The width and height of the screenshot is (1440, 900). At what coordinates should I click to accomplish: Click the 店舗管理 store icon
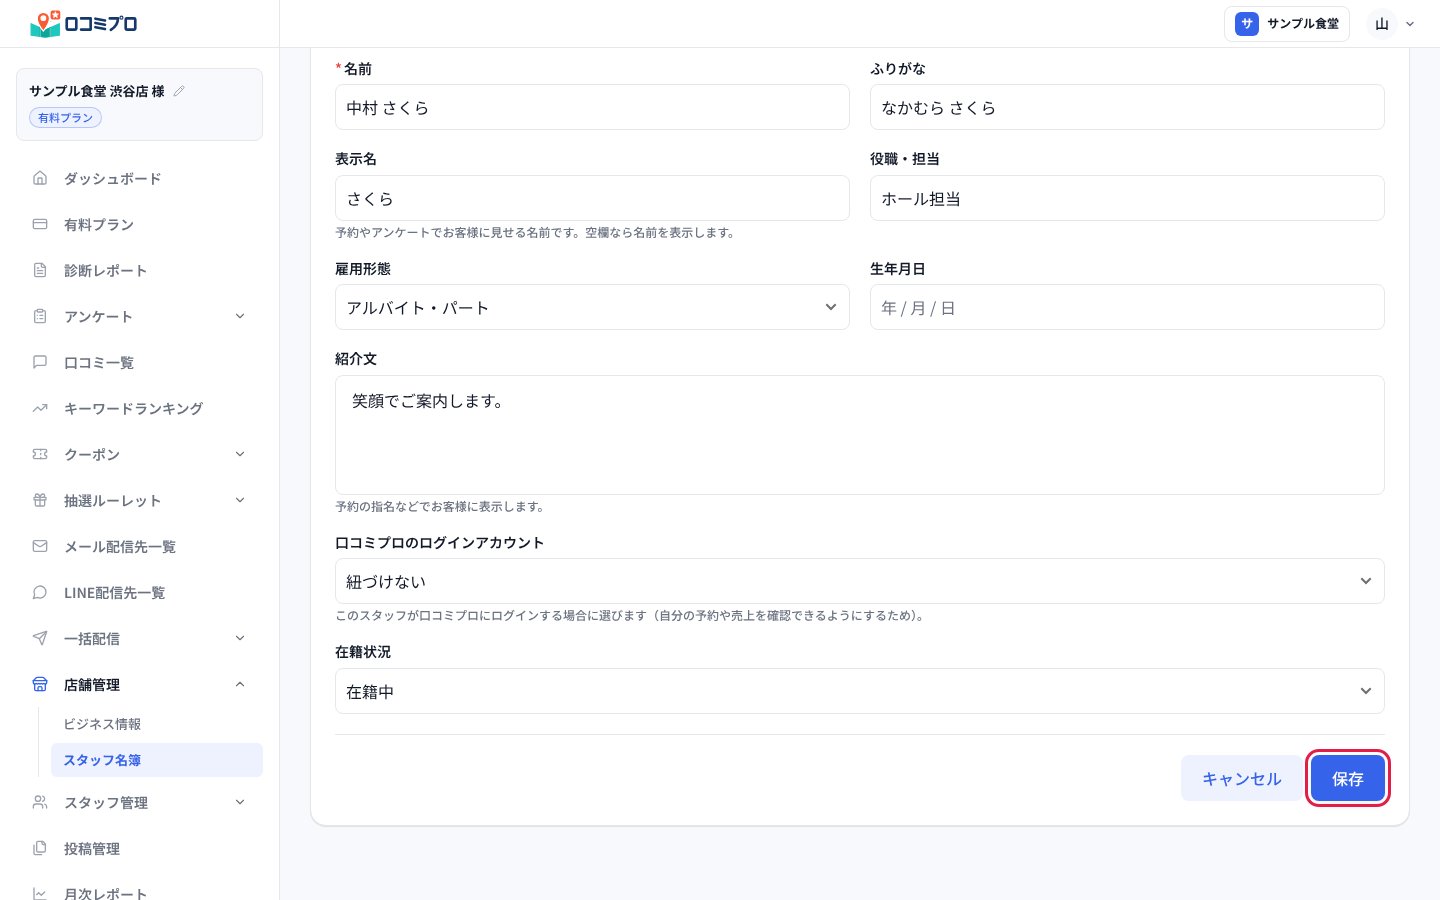(40, 684)
